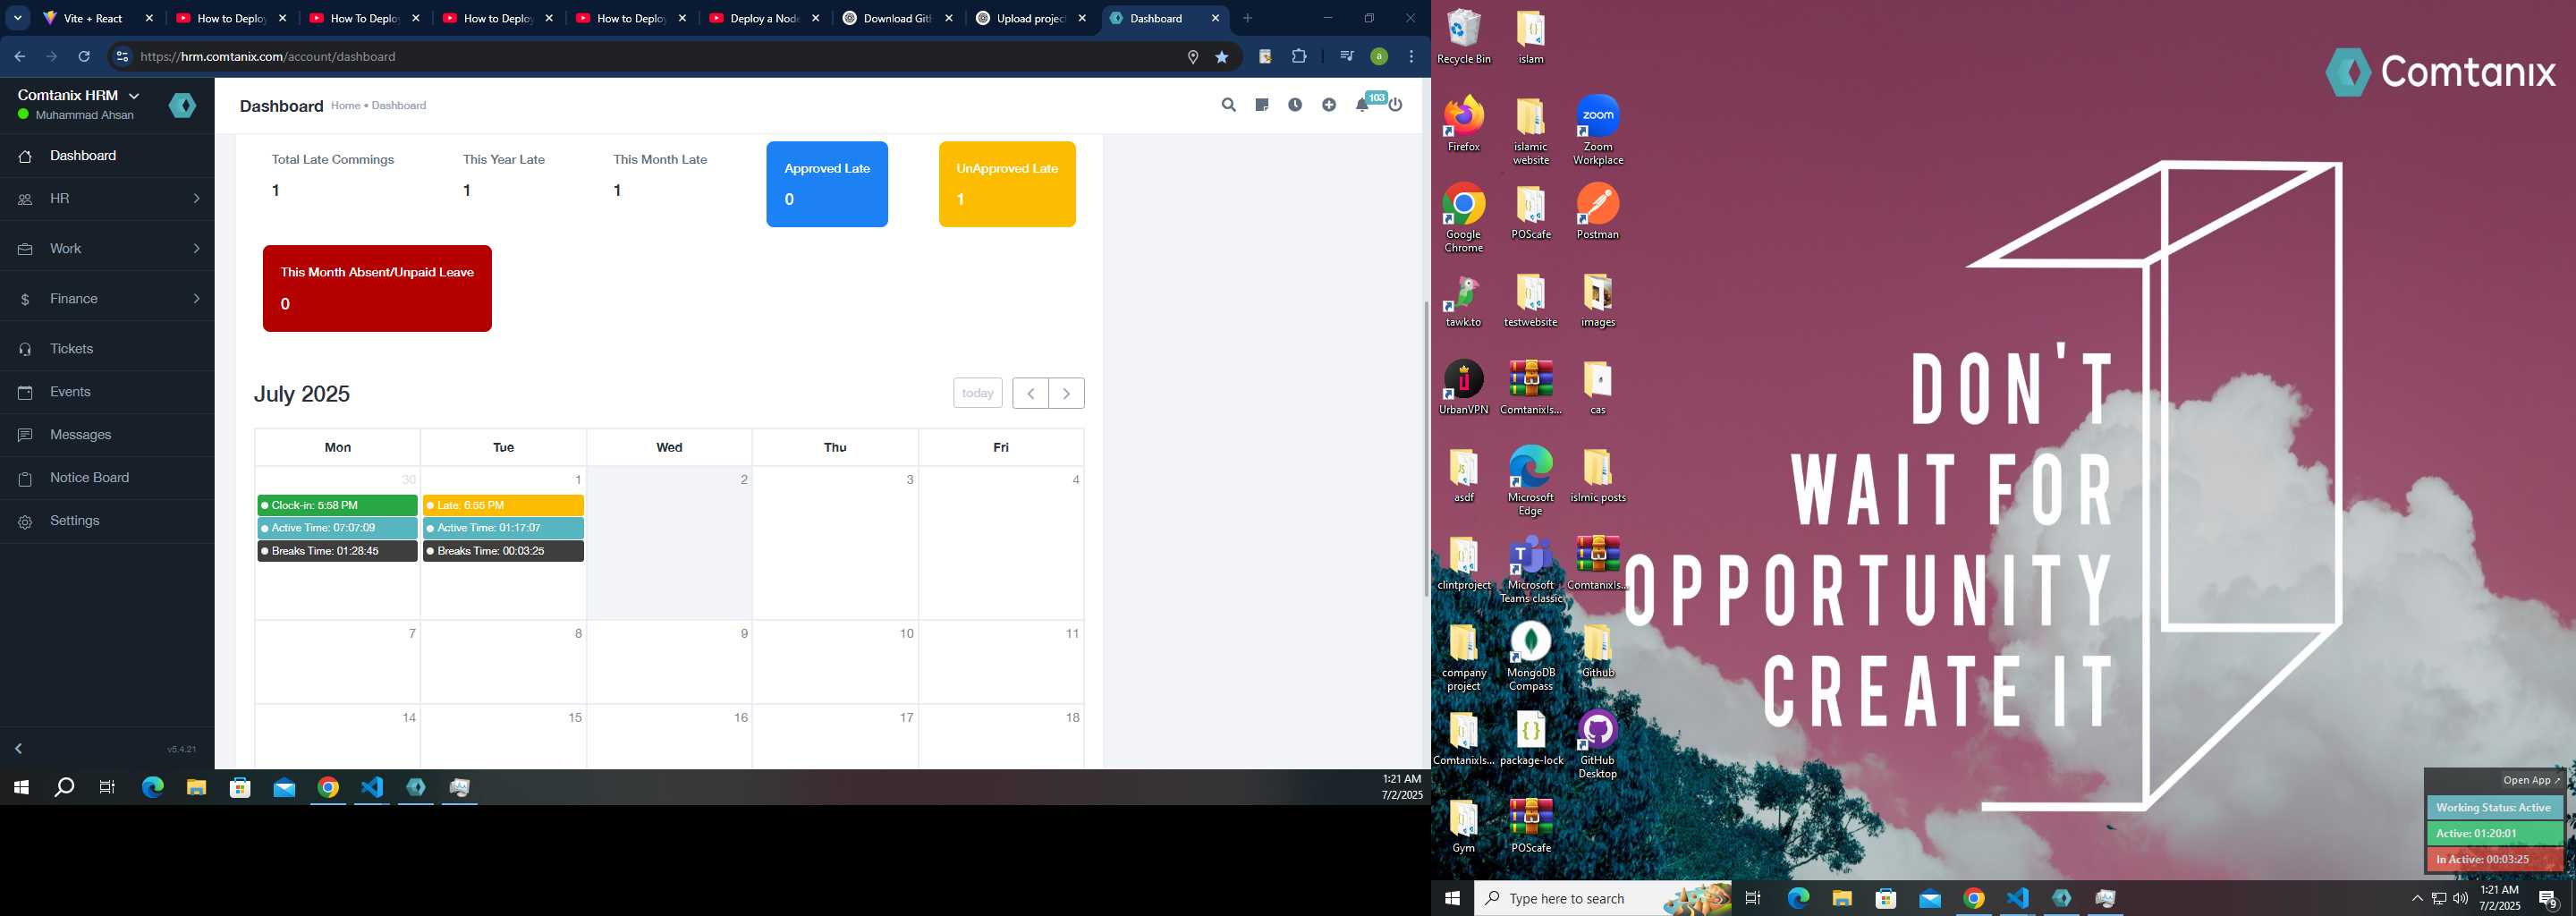Click the Approved Late blue card

pos(827,184)
